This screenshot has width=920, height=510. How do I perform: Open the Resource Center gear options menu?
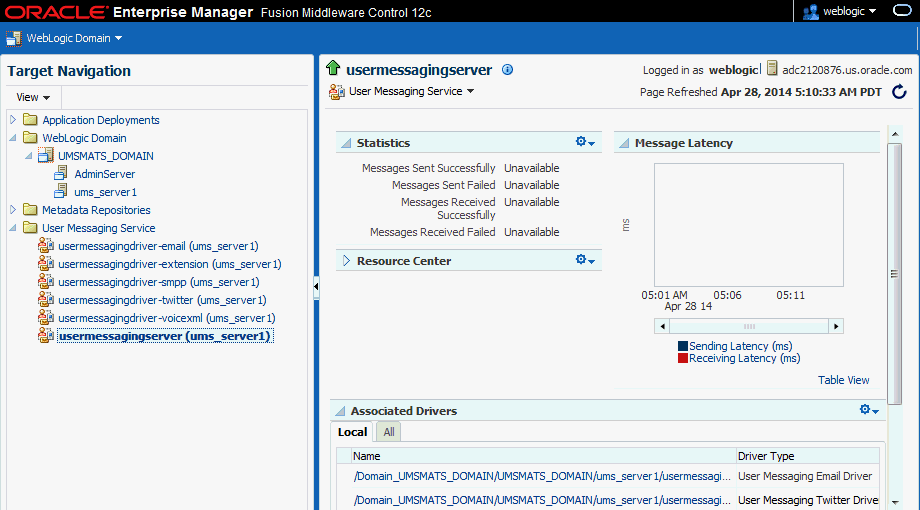click(585, 260)
